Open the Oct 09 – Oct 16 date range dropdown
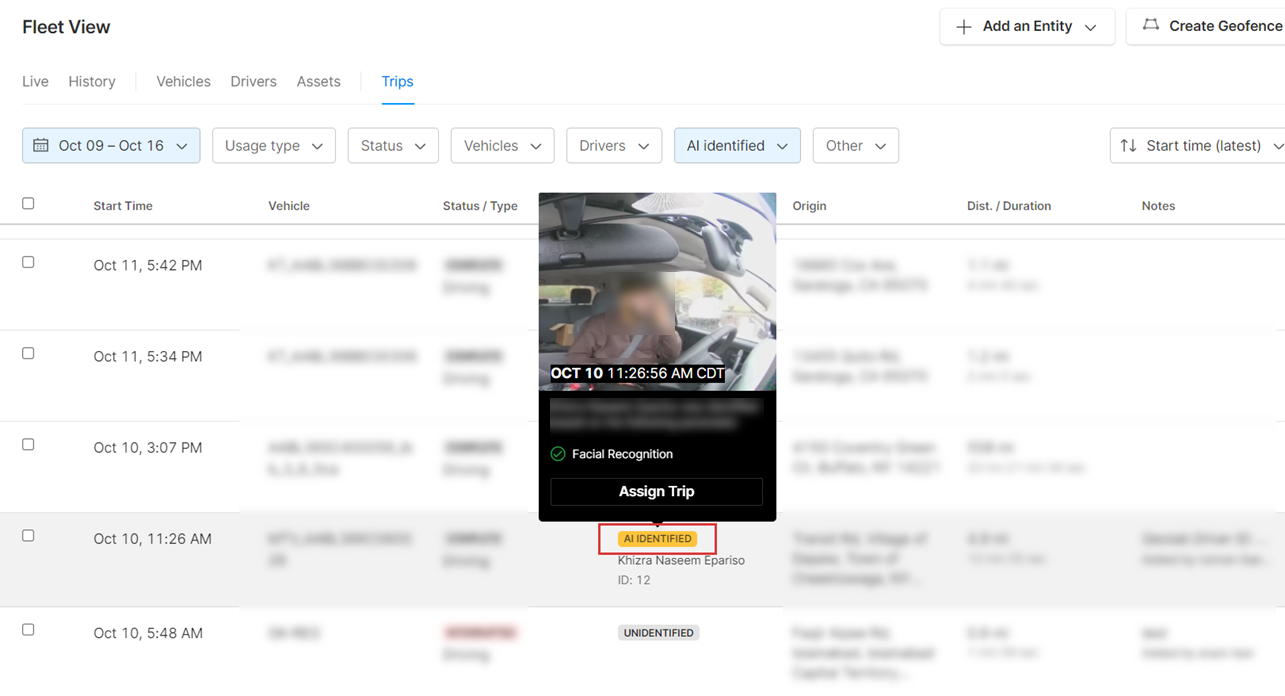Image resolution: width=1285 pixels, height=696 pixels. pos(111,146)
